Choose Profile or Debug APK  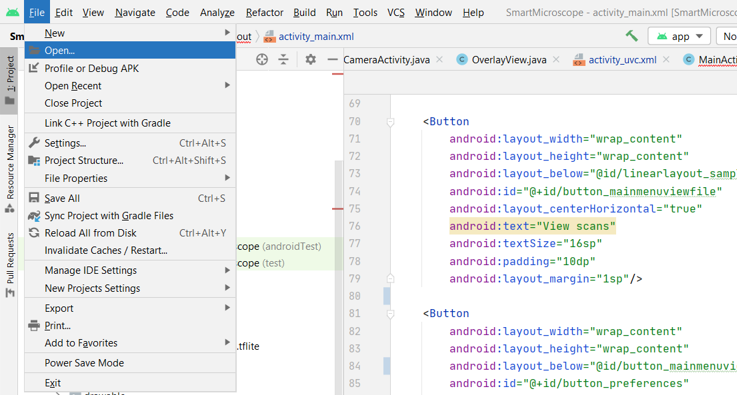(x=130, y=68)
